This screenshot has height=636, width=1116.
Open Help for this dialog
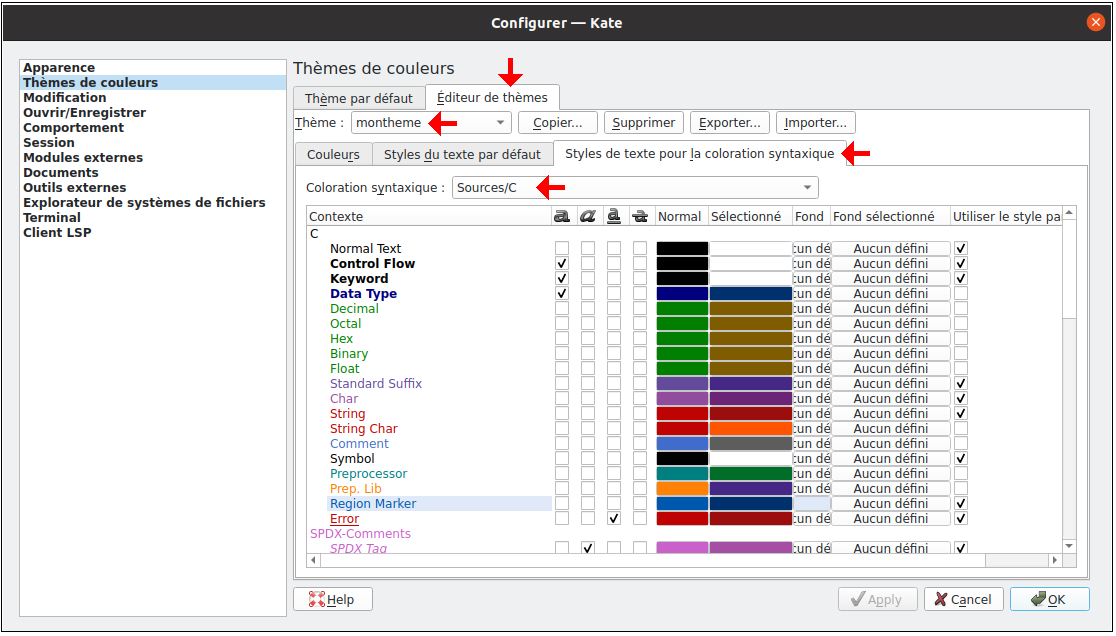pyautogui.click(x=332, y=599)
